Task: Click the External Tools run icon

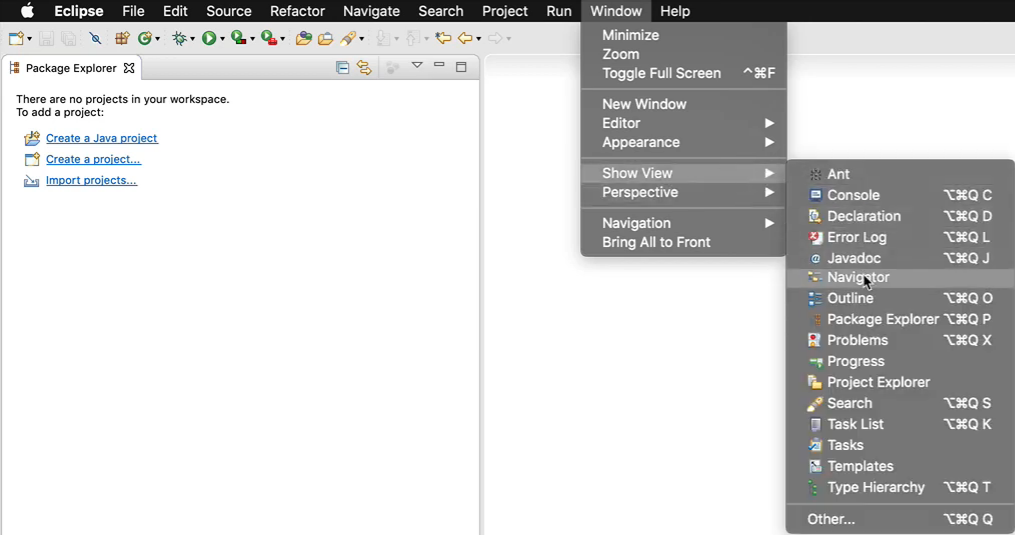Action: pos(269,38)
